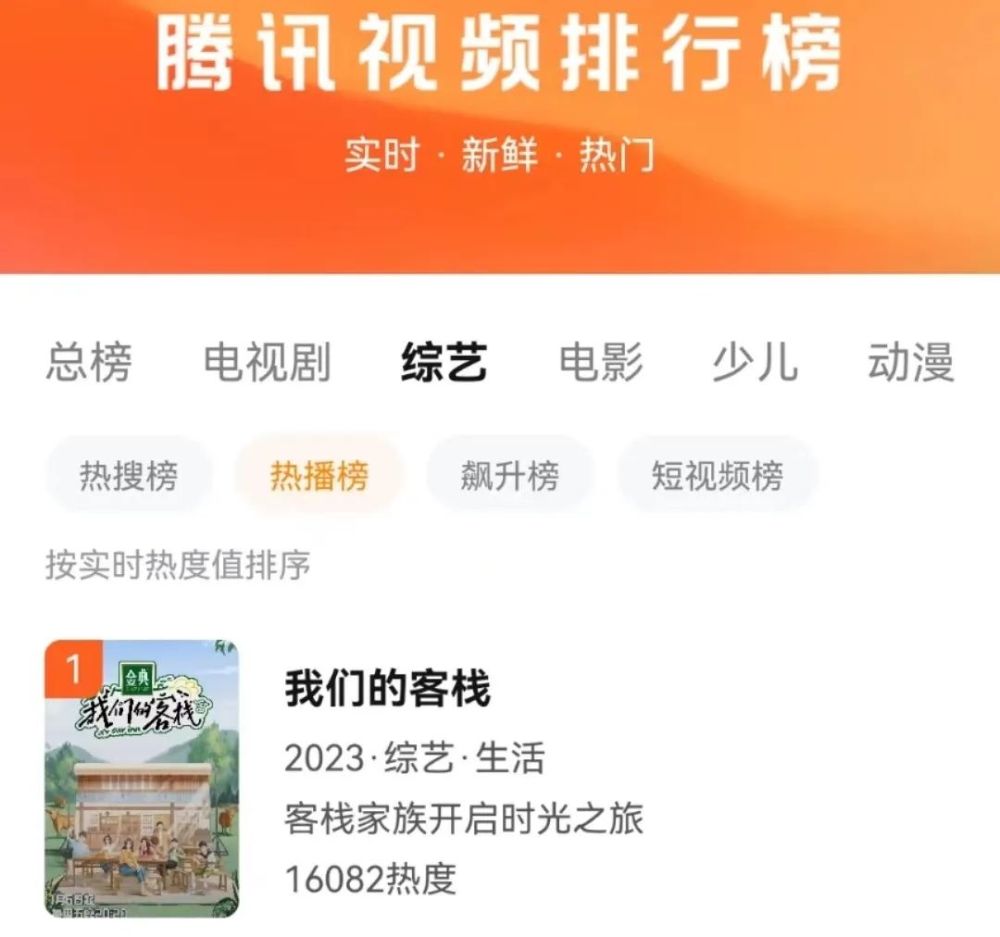This screenshot has height=937, width=1000.
Task: Click the orange rank 1 badge
Action: click(x=73, y=669)
